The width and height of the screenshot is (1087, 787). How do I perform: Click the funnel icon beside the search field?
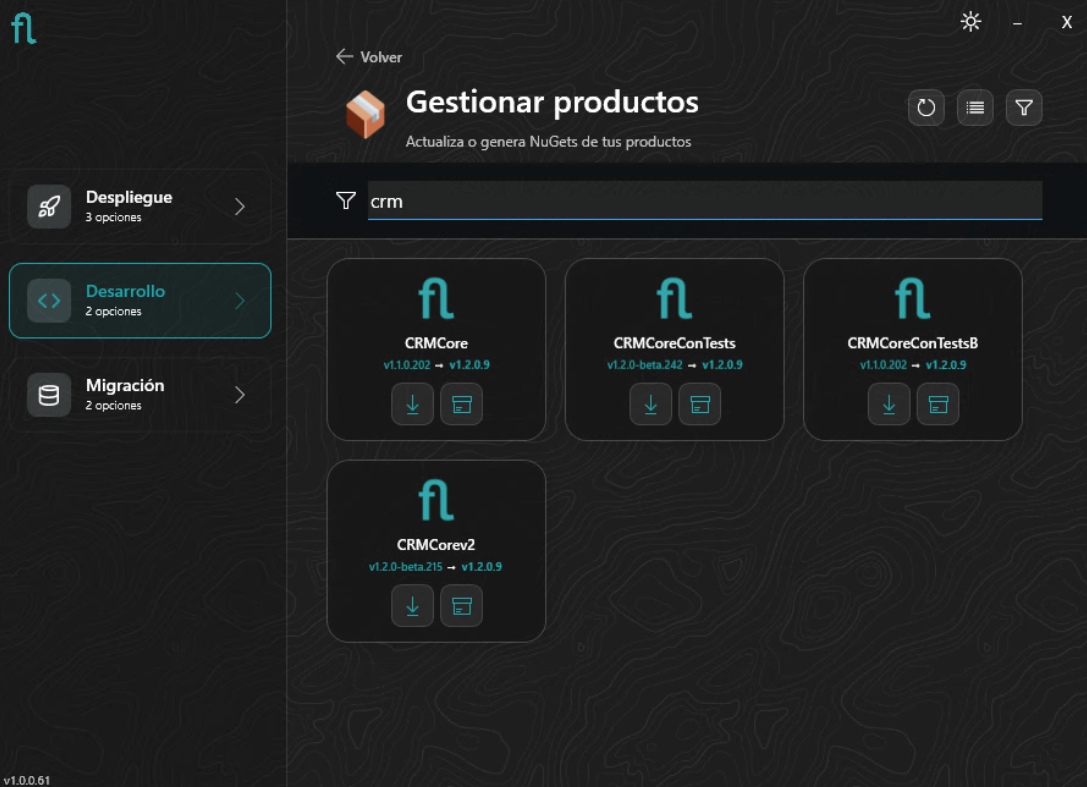[345, 201]
